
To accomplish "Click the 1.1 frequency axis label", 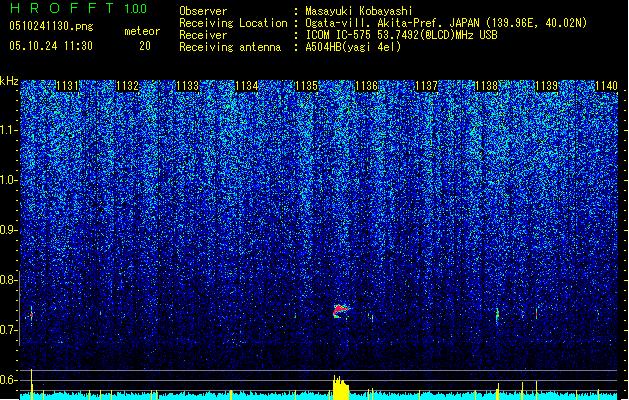I will point(9,130).
